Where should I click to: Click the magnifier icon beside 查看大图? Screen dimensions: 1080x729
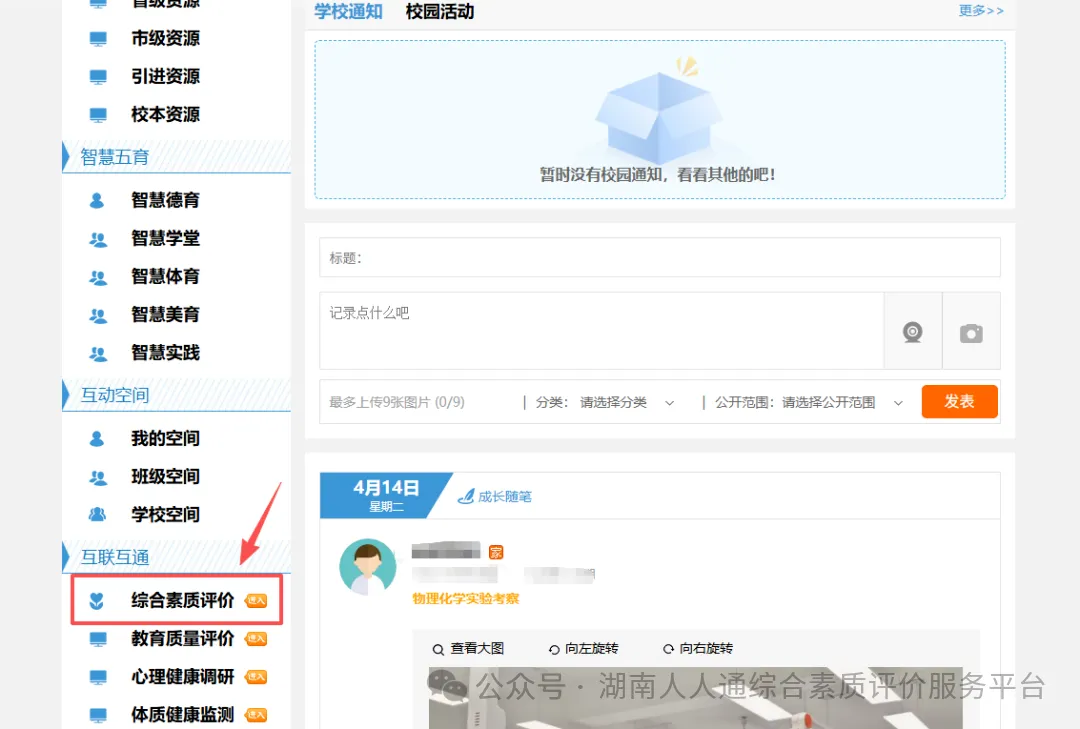(x=437, y=648)
